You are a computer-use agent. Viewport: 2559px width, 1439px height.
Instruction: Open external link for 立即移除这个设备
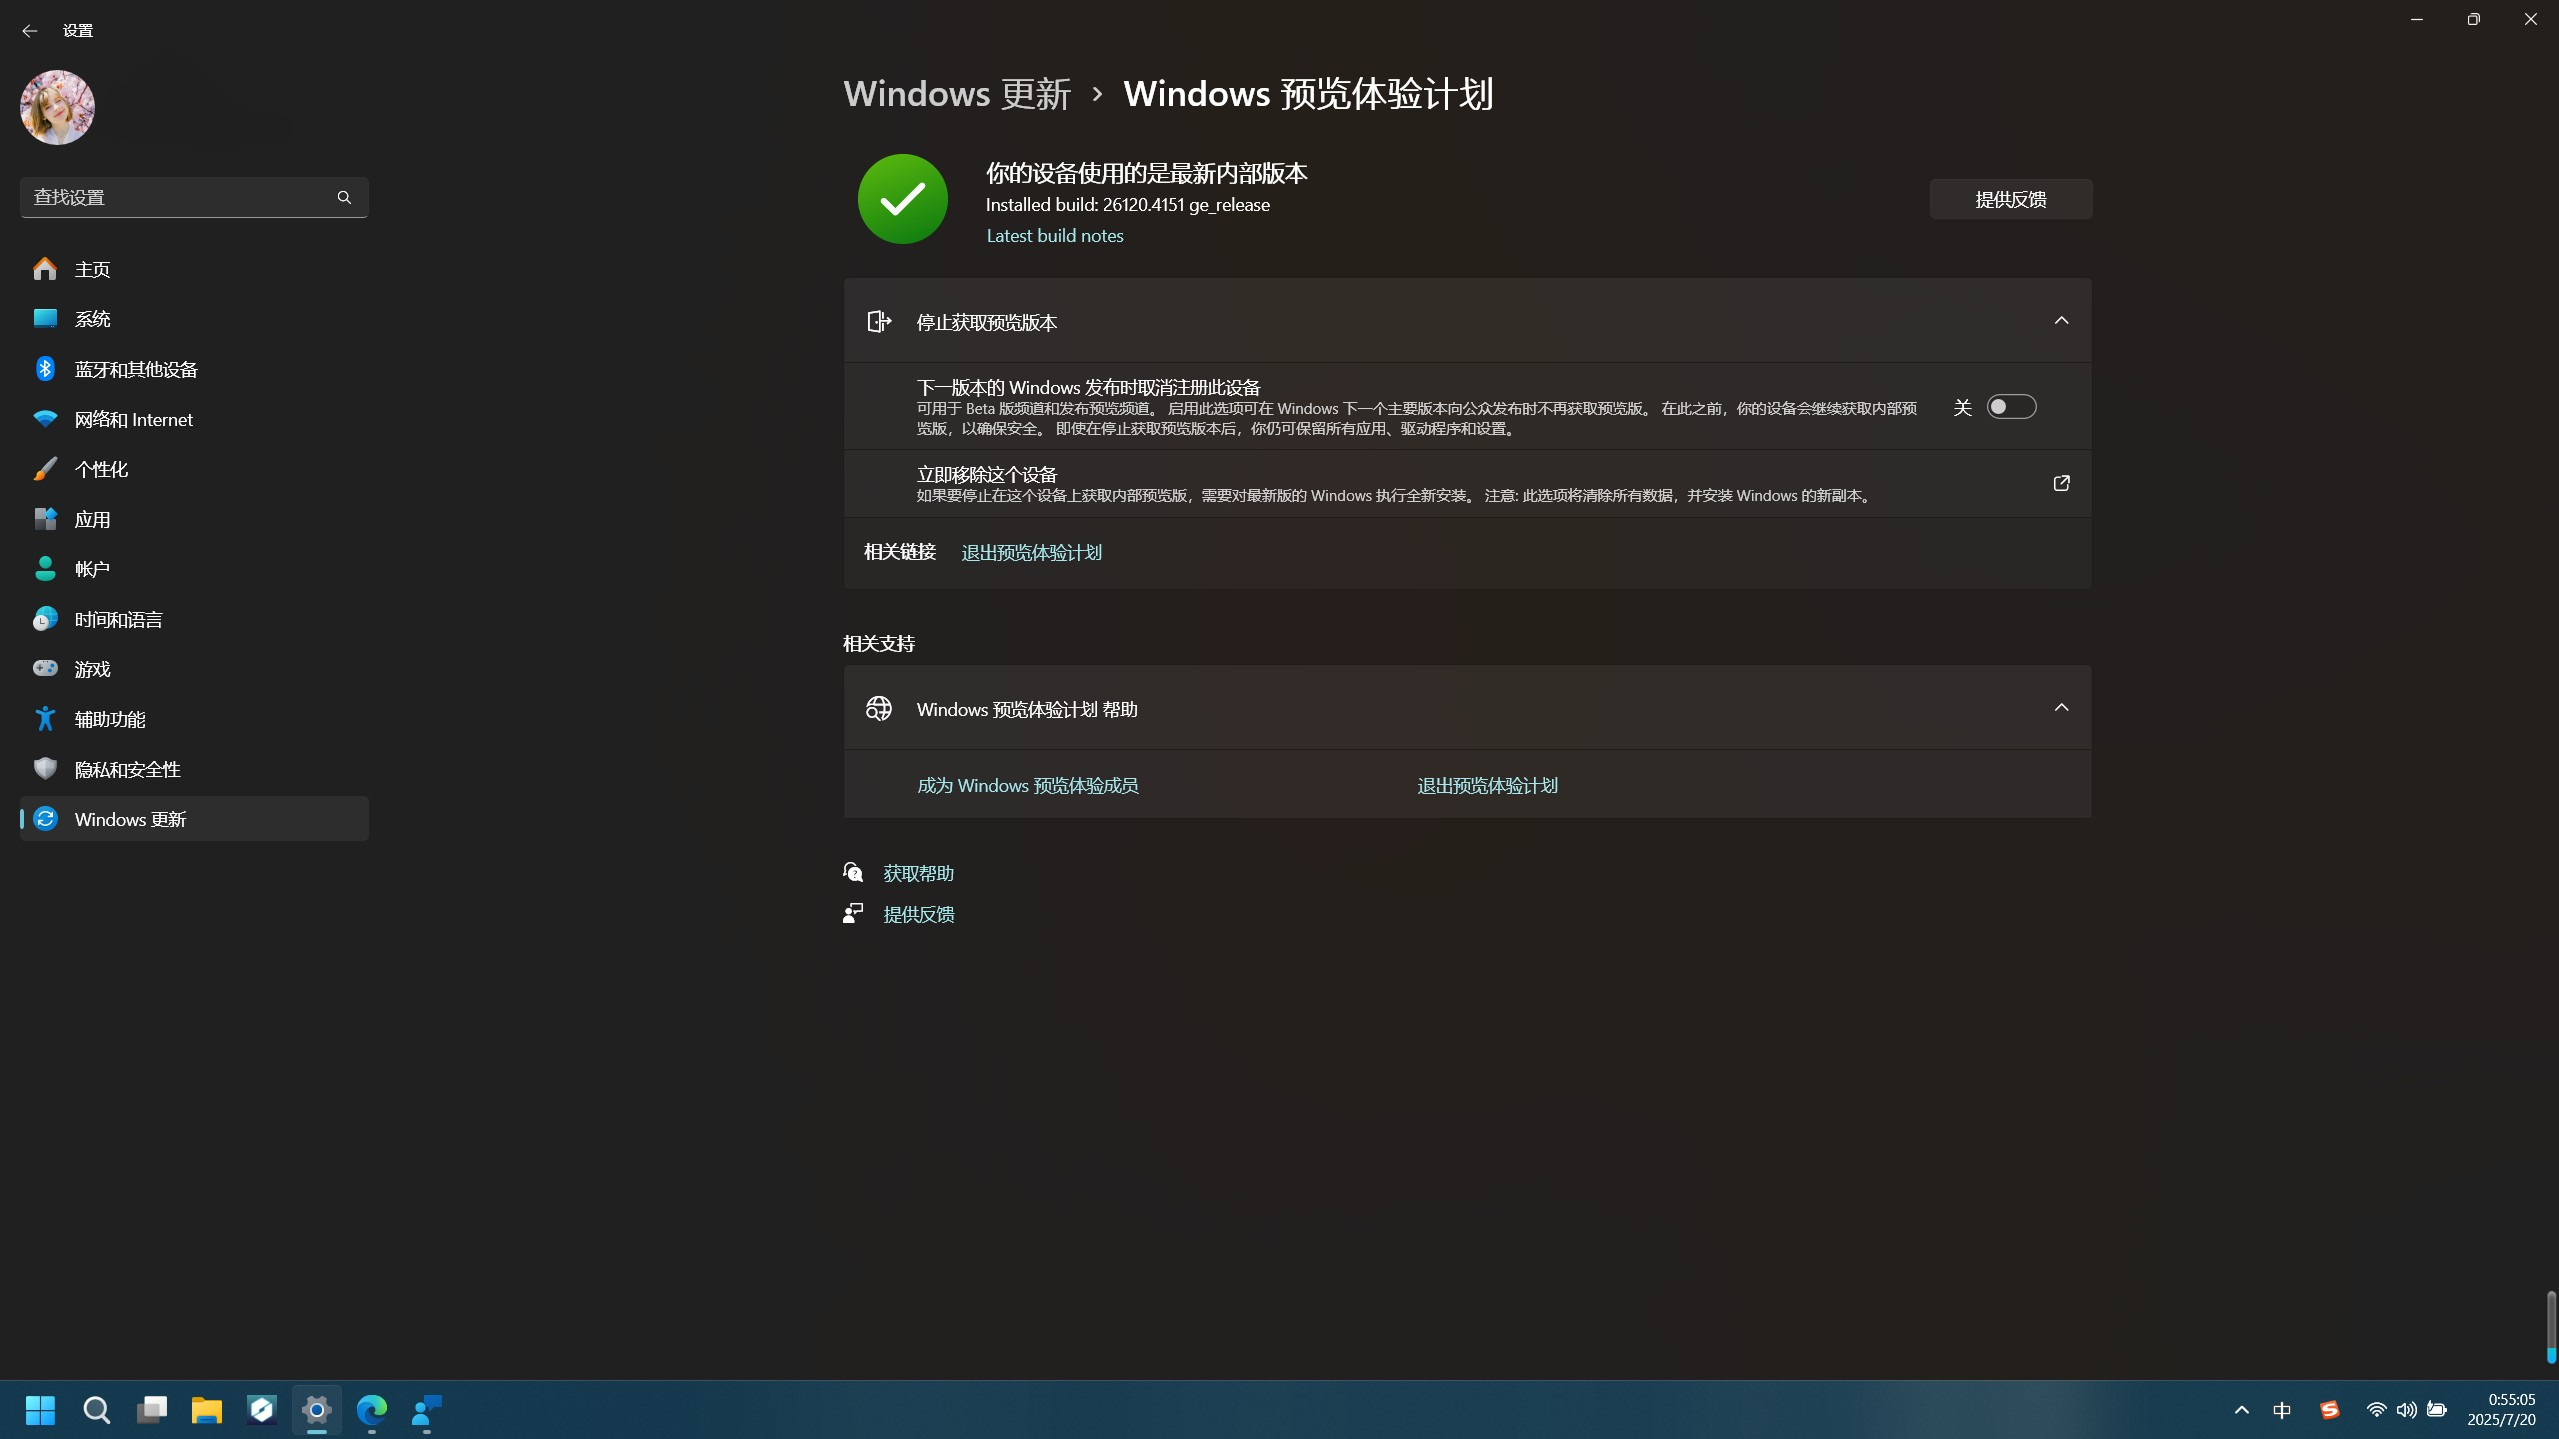[2061, 483]
